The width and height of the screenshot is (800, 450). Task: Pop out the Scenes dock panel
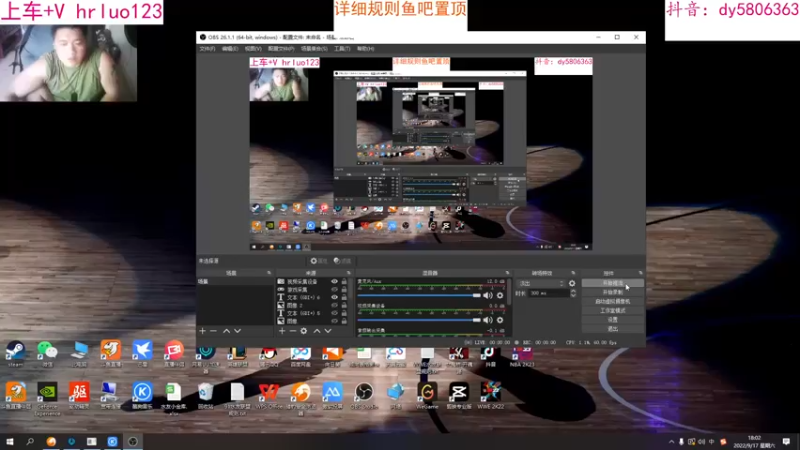coord(269,273)
